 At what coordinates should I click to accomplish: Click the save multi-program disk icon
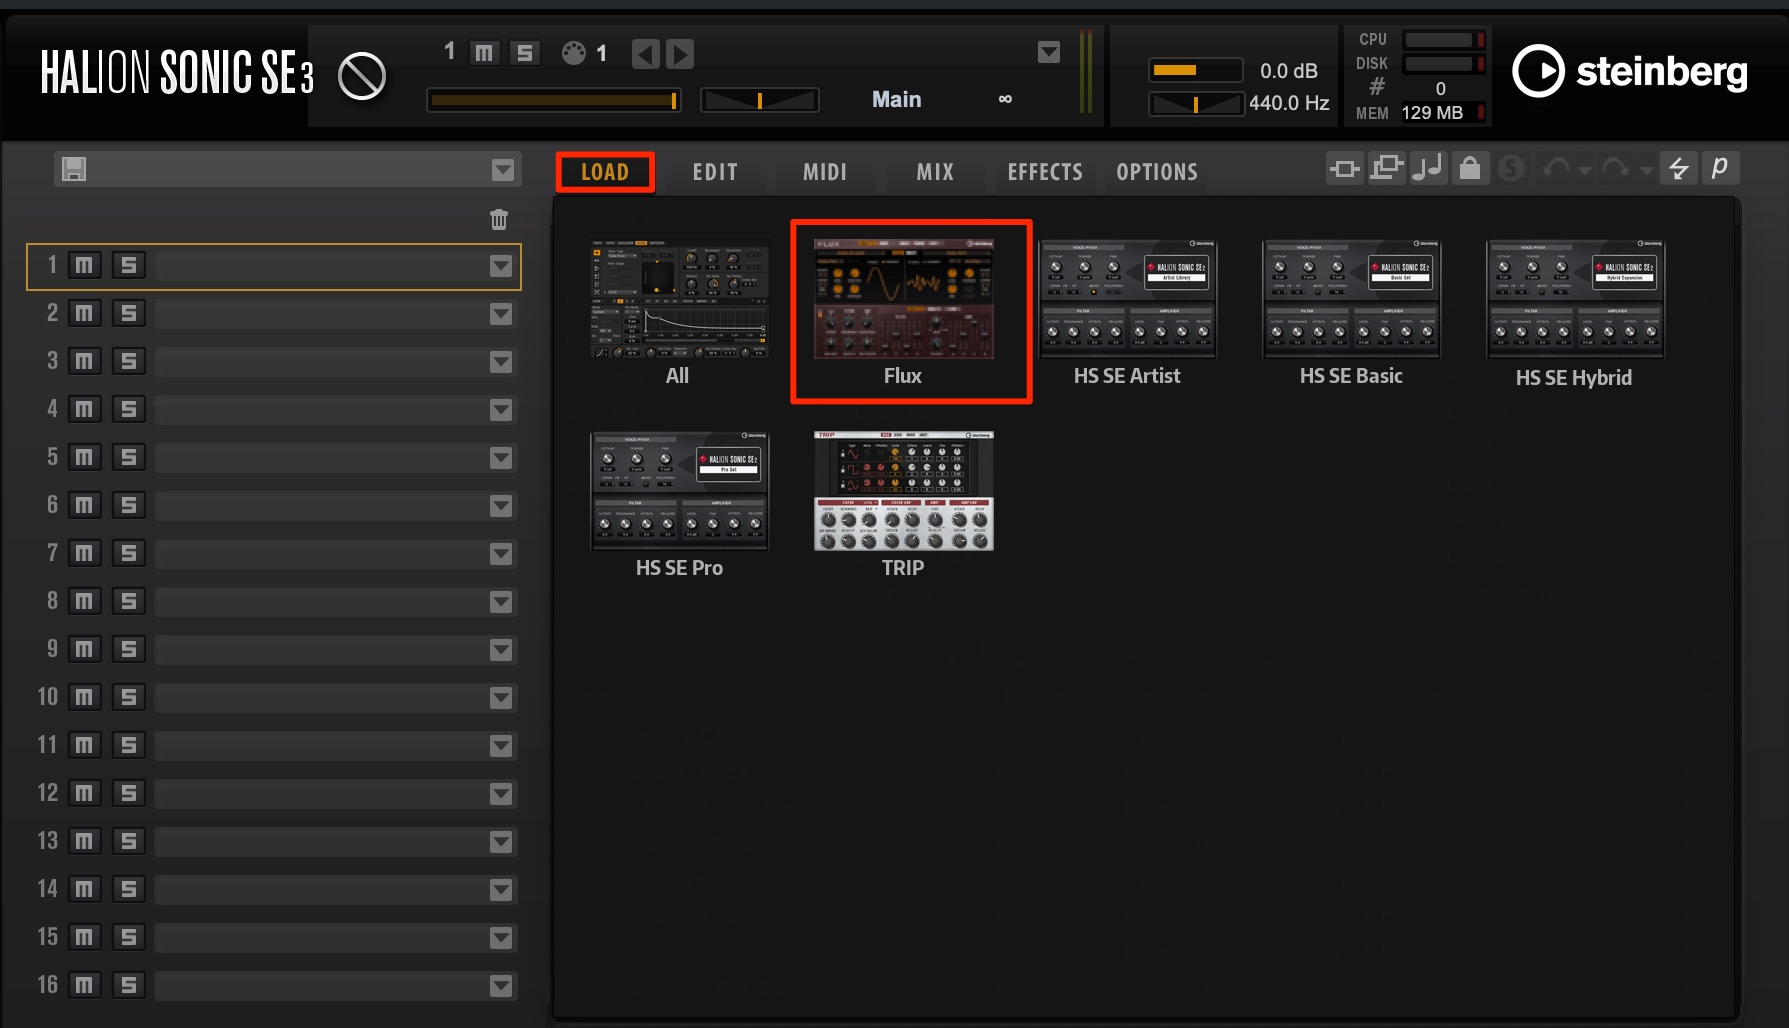[x=74, y=169]
